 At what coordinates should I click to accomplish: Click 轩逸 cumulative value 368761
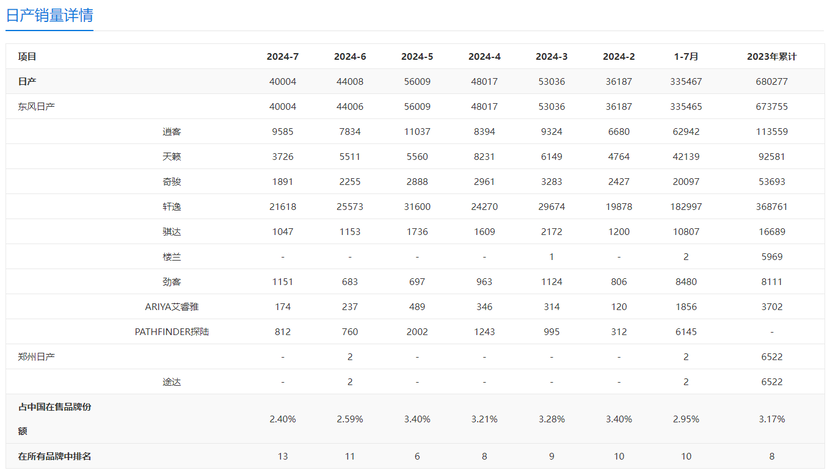coord(772,206)
